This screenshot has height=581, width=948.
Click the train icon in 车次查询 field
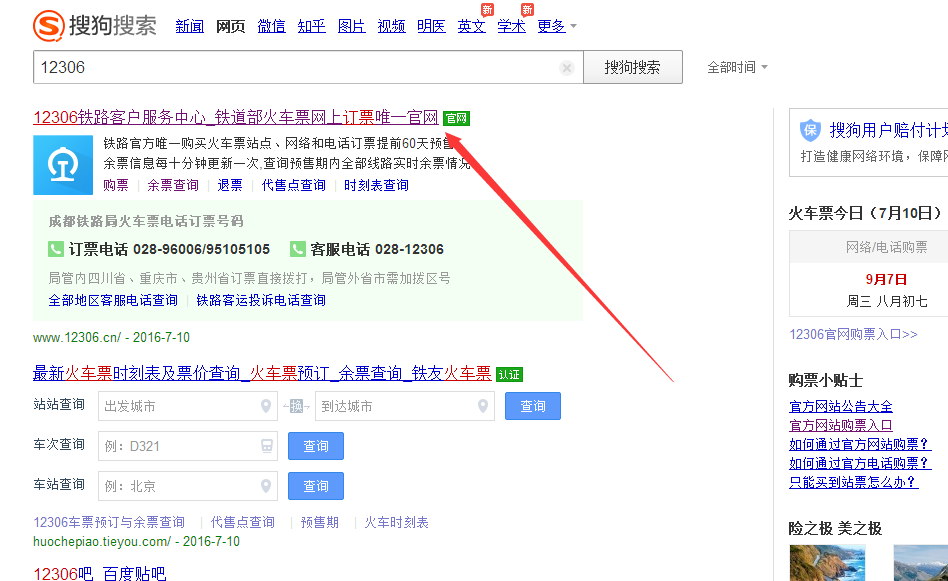[266, 446]
